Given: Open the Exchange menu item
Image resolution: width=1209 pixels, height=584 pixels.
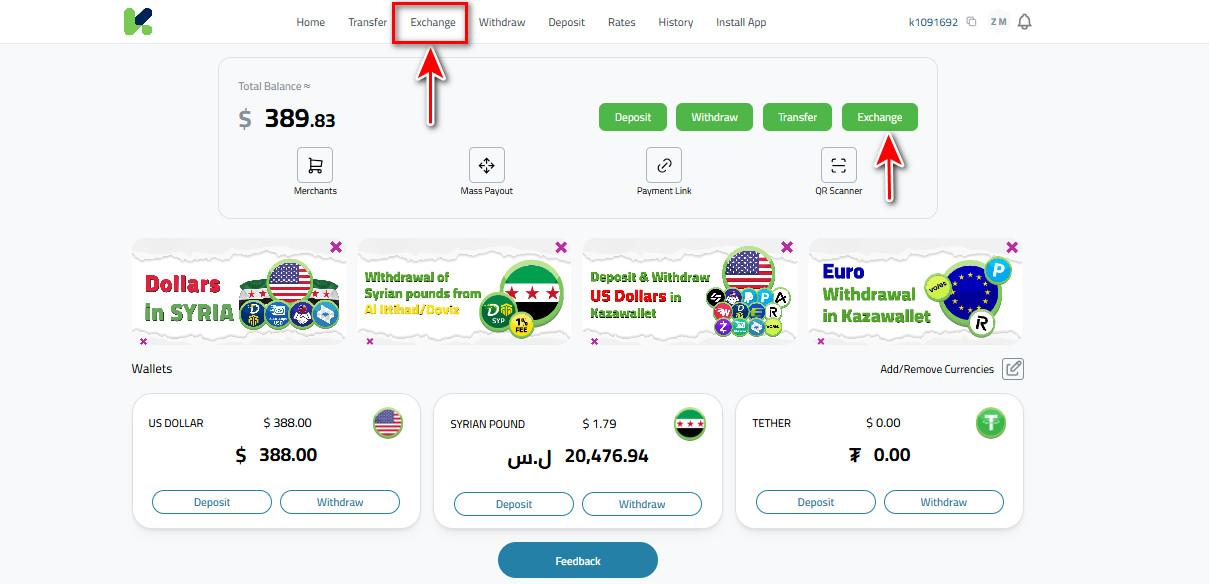Looking at the screenshot, I should (x=433, y=22).
